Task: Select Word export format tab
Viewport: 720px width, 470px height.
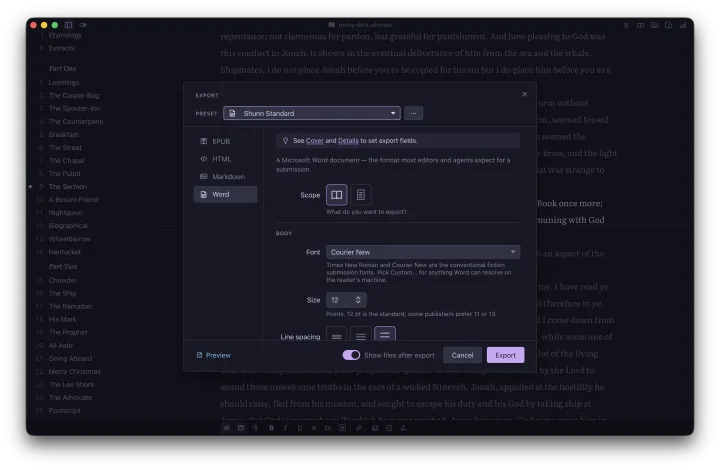Action: pos(225,195)
